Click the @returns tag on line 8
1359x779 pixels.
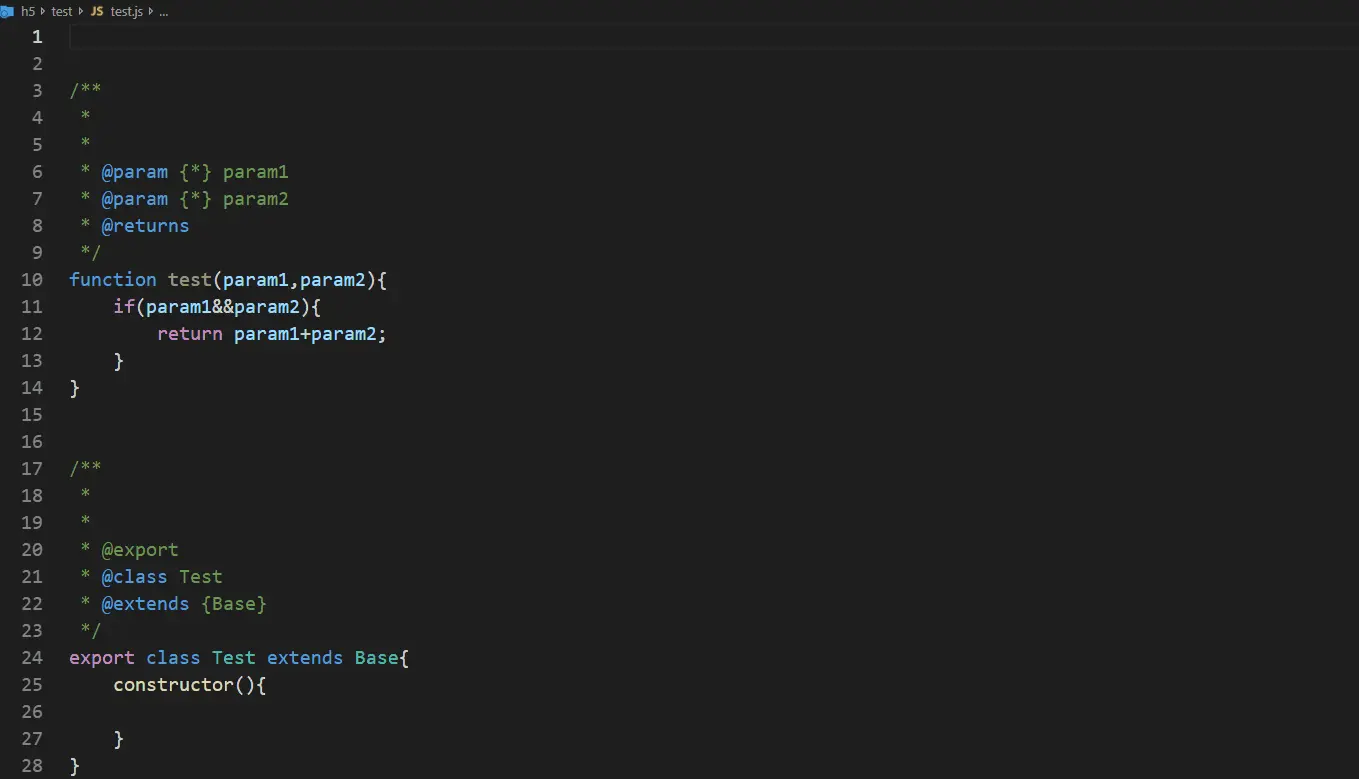click(x=146, y=226)
